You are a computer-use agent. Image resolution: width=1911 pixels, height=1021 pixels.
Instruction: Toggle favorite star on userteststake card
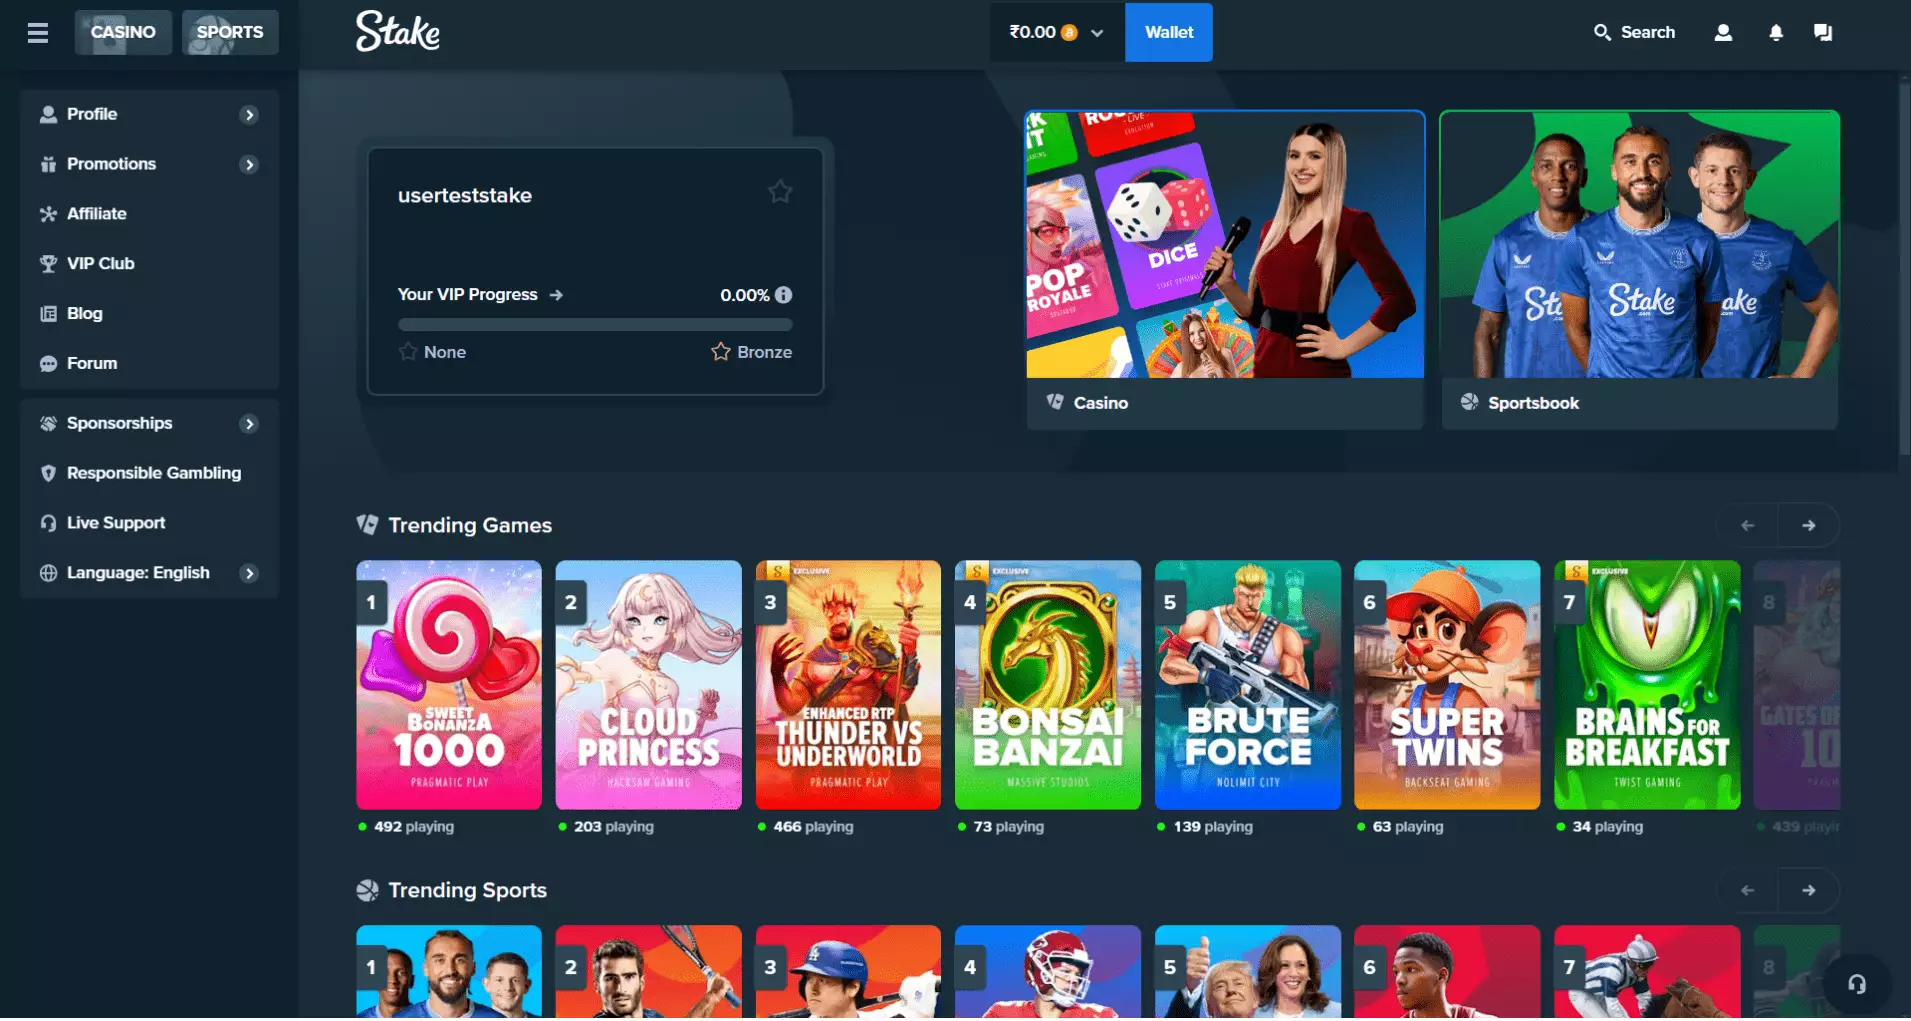[x=780, y=192]
